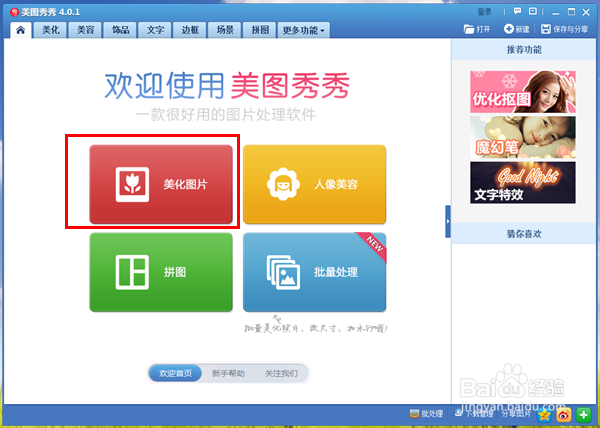Click the 新建 plus button
600x428 pixels.
click(517, 29)
